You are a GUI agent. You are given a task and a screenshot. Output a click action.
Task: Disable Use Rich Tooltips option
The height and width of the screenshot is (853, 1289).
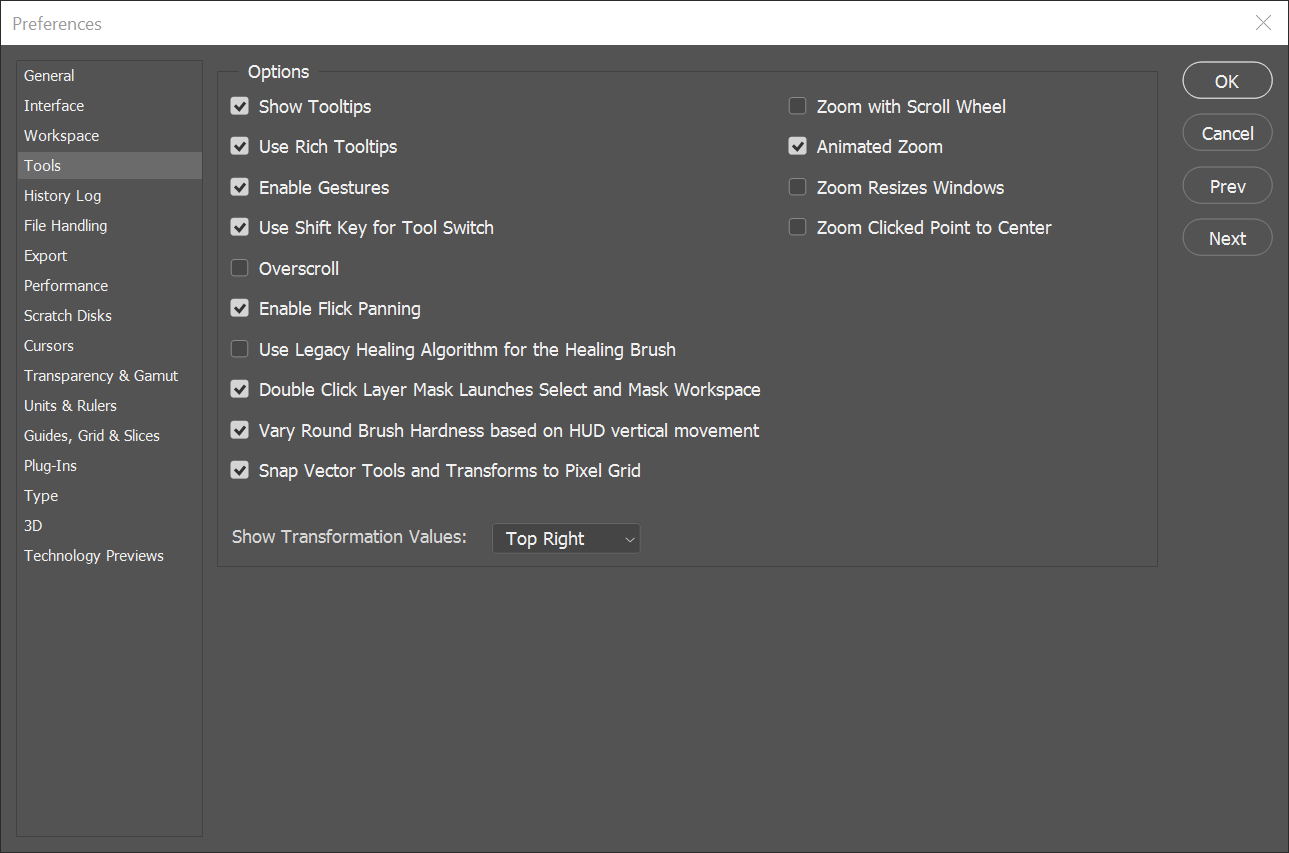[240, 147]
